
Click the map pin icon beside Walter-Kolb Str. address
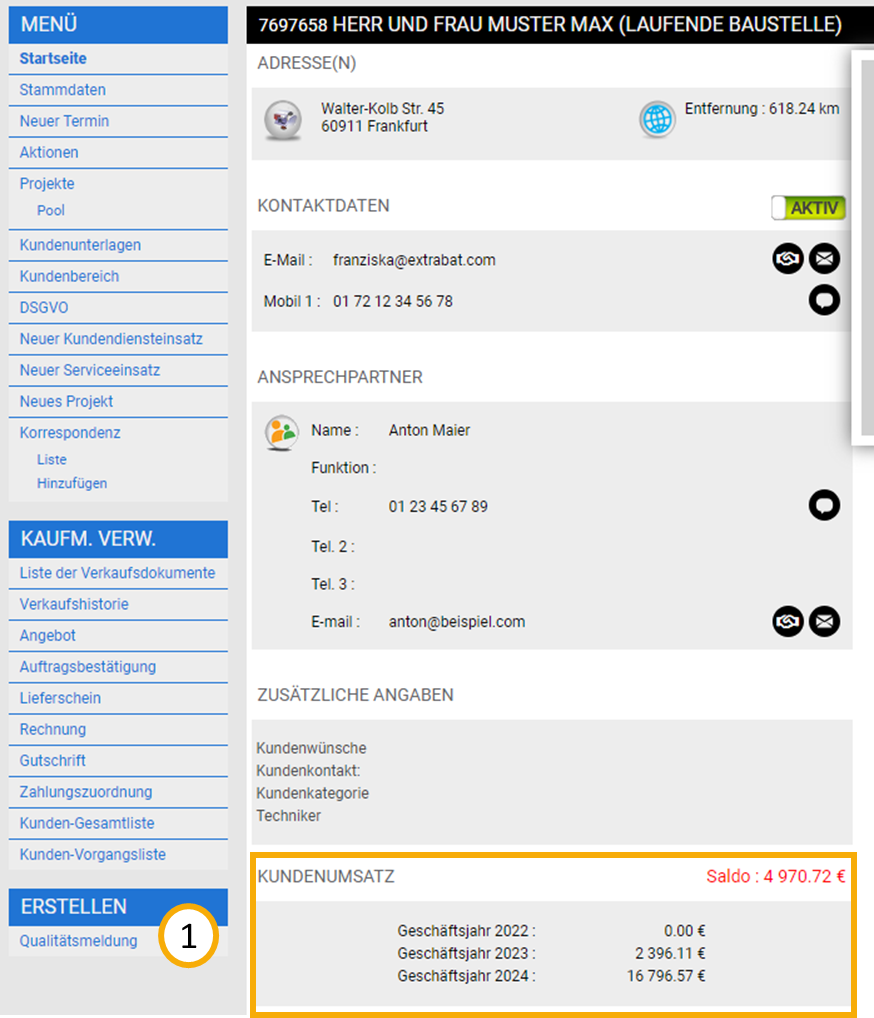(x=282, y=120)
